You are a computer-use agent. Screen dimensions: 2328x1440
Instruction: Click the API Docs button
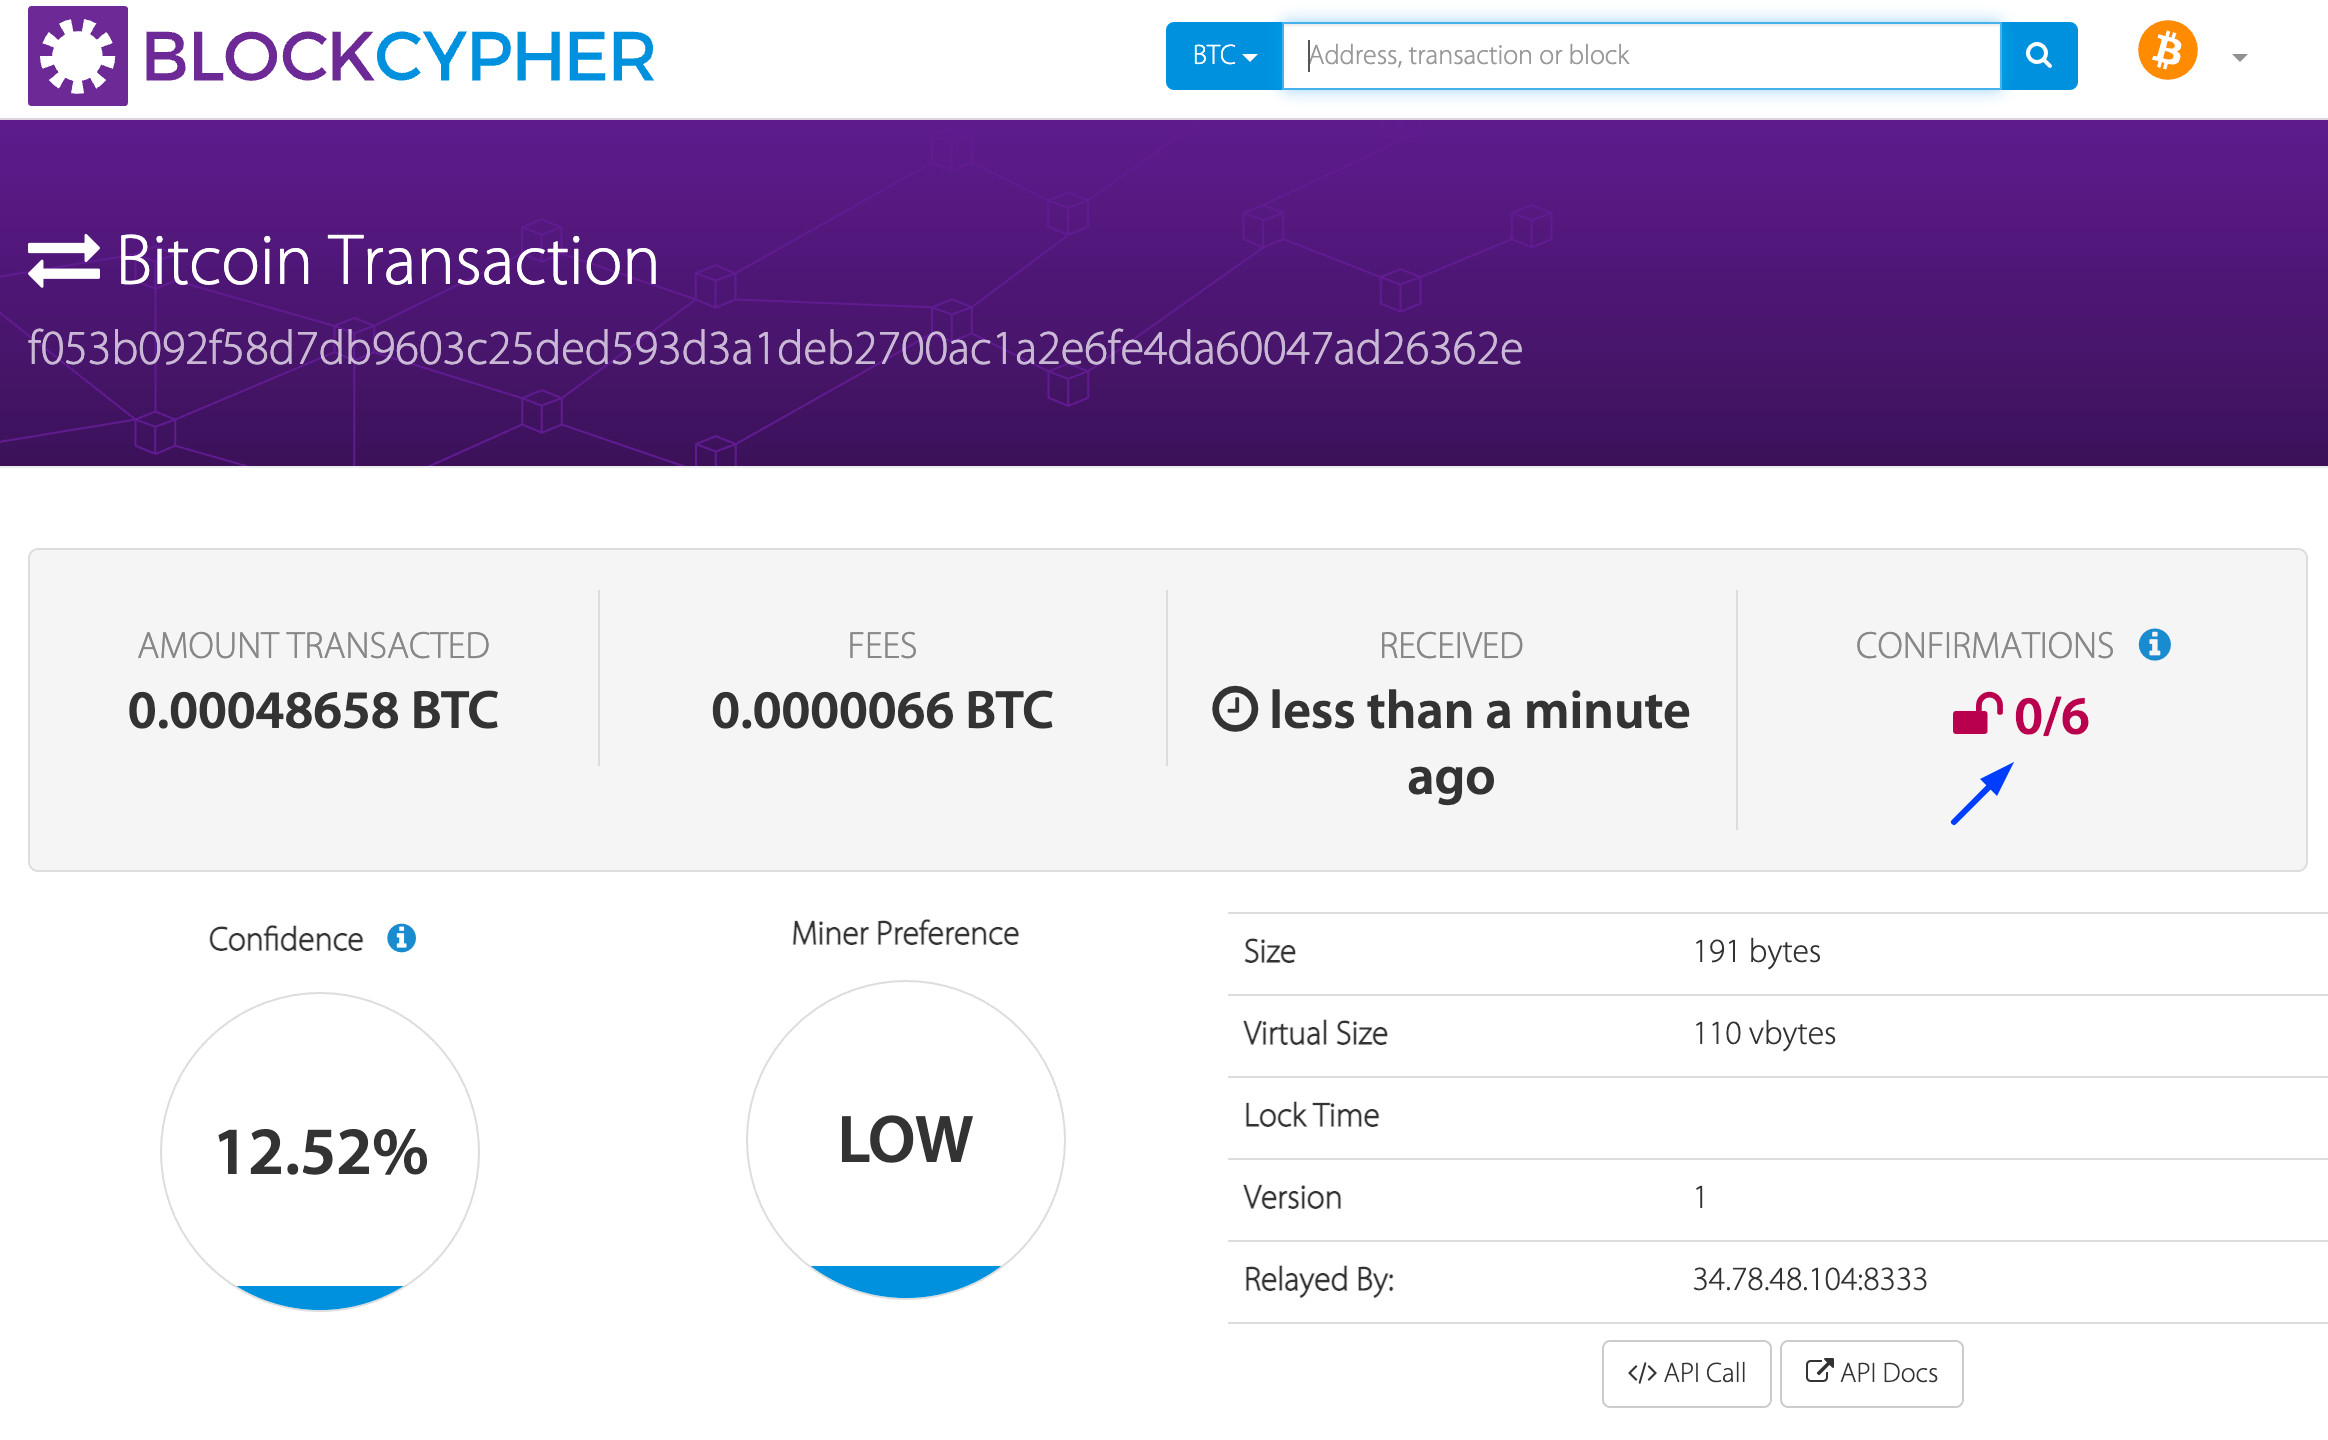pos(1870,1372)
